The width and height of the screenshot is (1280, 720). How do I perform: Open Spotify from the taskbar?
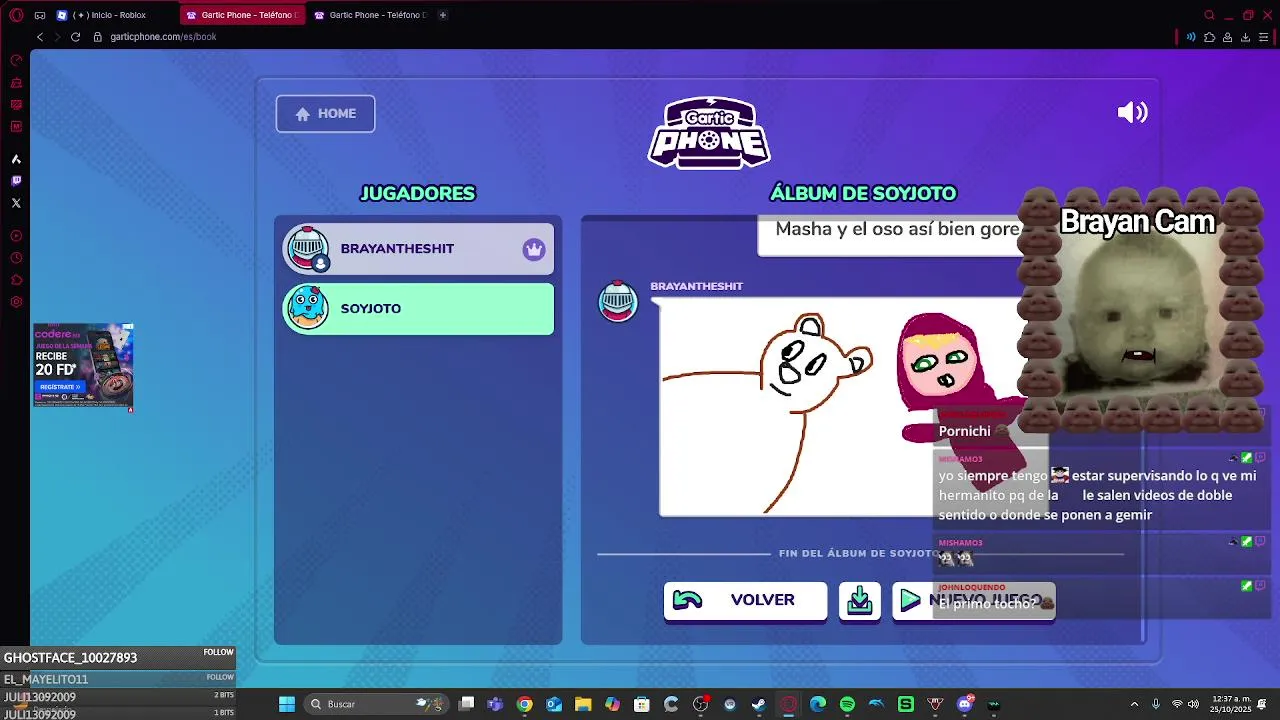click(847, 704)
